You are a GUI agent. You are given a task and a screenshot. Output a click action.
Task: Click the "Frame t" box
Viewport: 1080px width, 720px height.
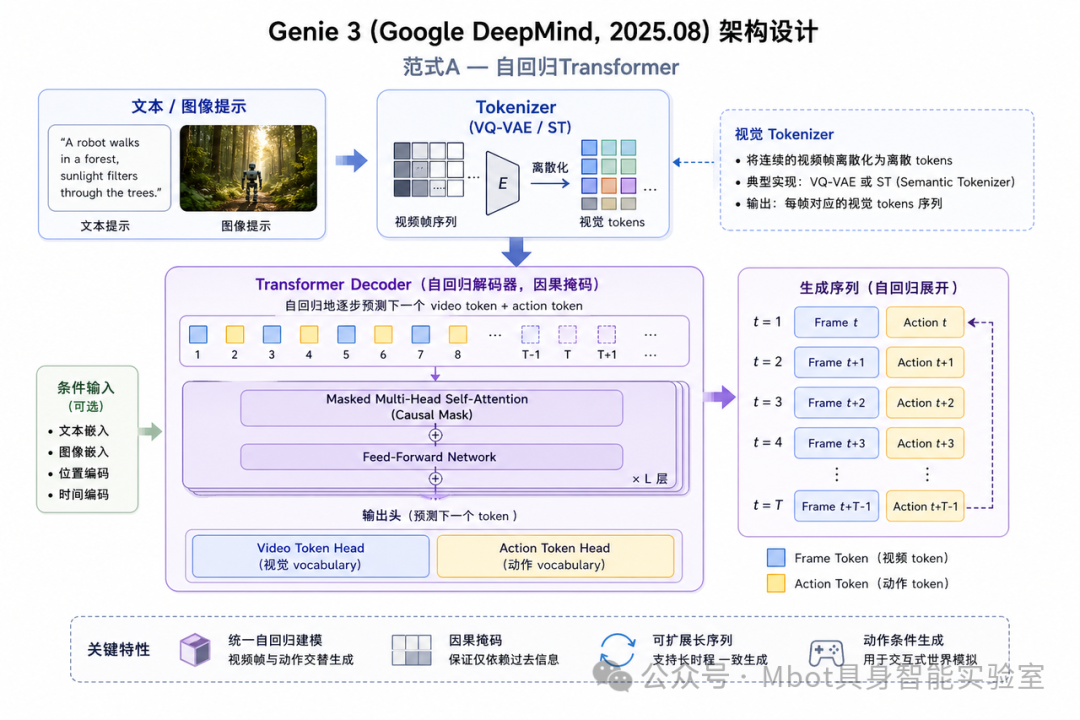[836, 322]
